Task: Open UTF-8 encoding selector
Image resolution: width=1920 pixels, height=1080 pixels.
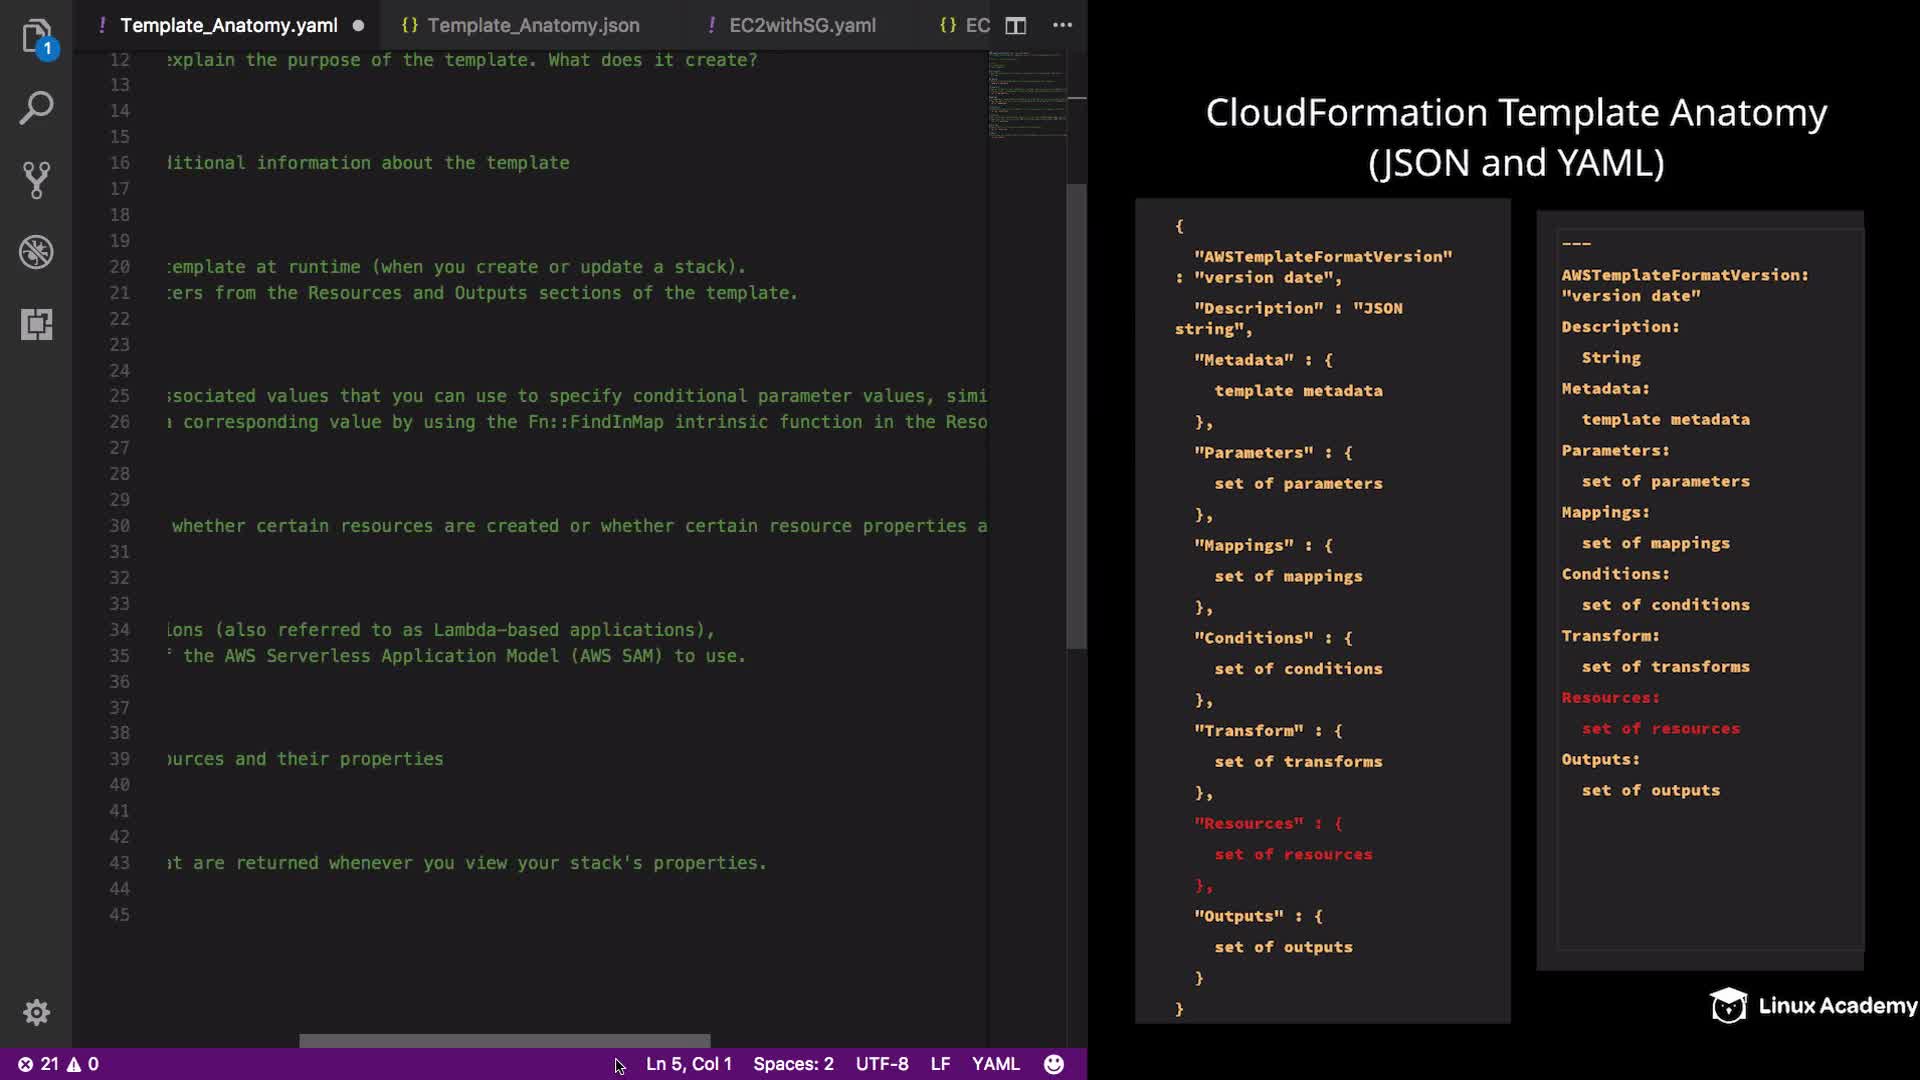Action: (x=882, y=1064)
